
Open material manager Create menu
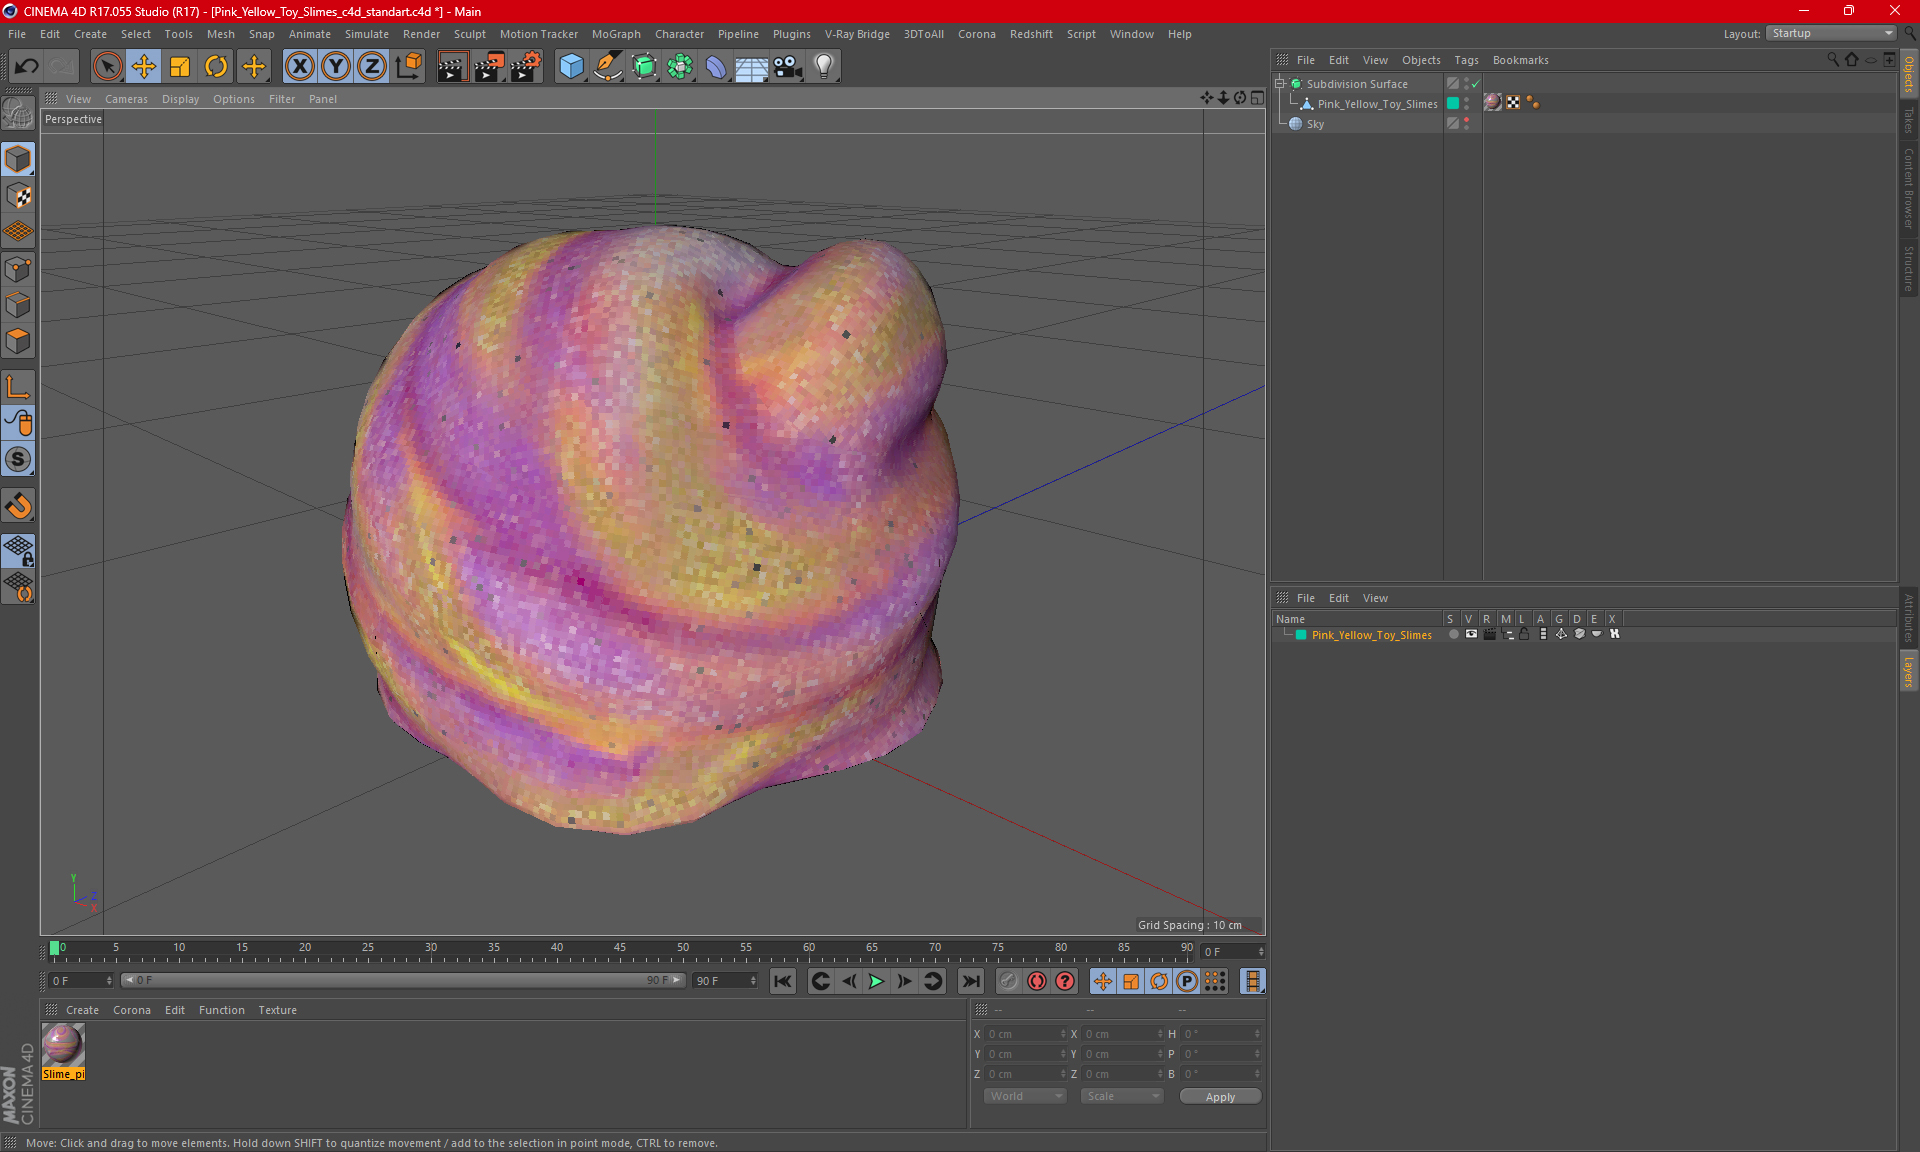(x=82, y=1010)
